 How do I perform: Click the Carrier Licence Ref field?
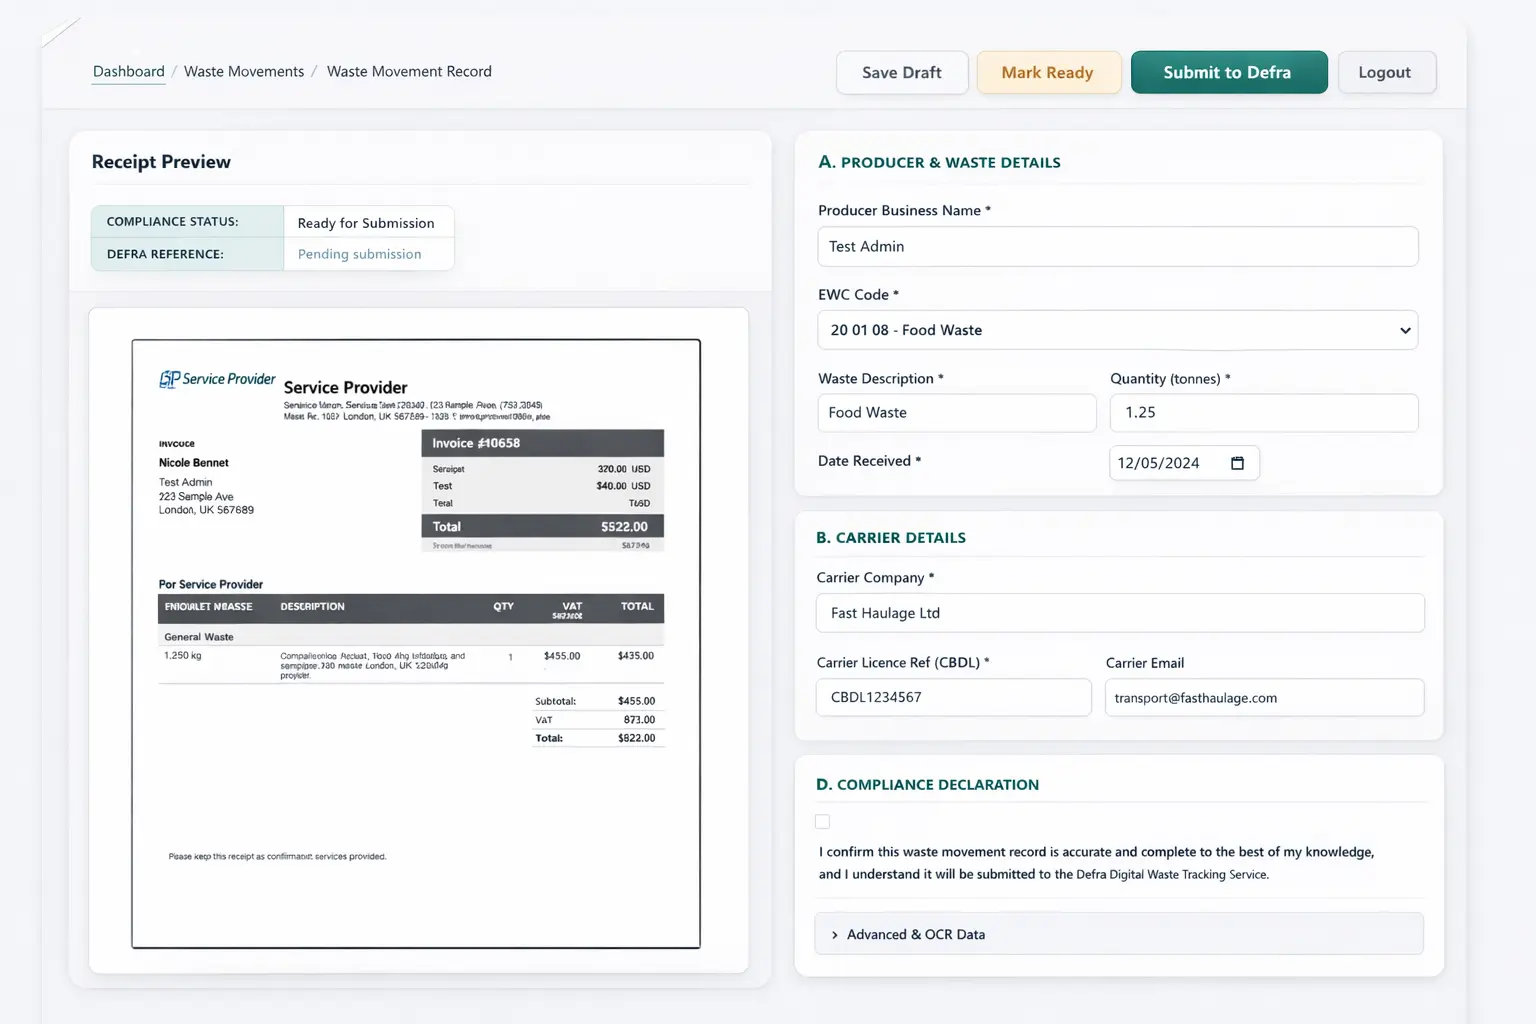[x=953, y=697]
